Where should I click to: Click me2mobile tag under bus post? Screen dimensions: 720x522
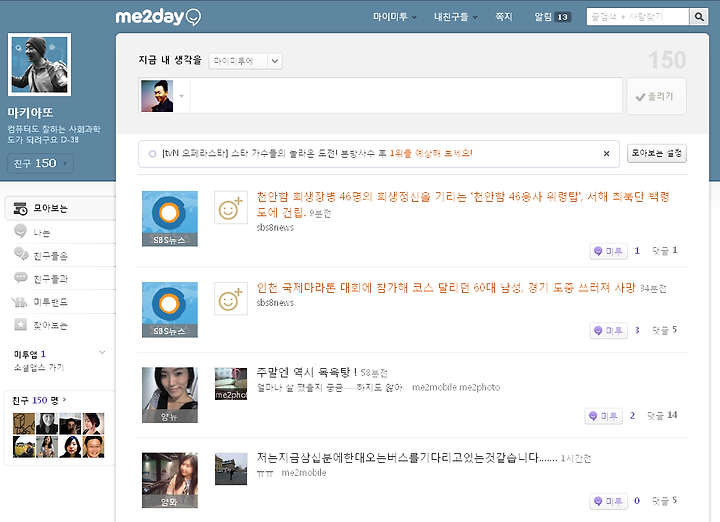pyautogui.click(x=304, y=473)
